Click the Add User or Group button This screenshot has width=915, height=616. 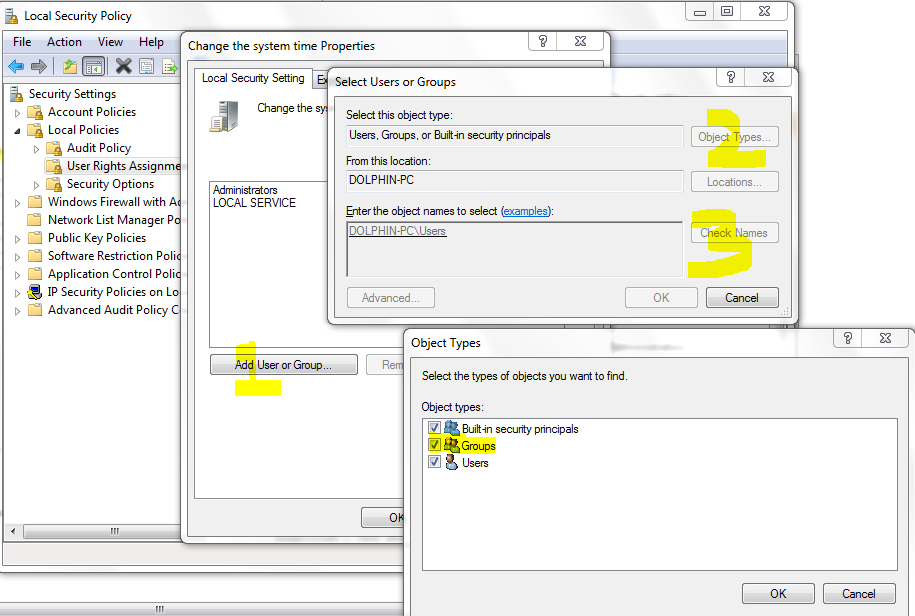(283, 364)
